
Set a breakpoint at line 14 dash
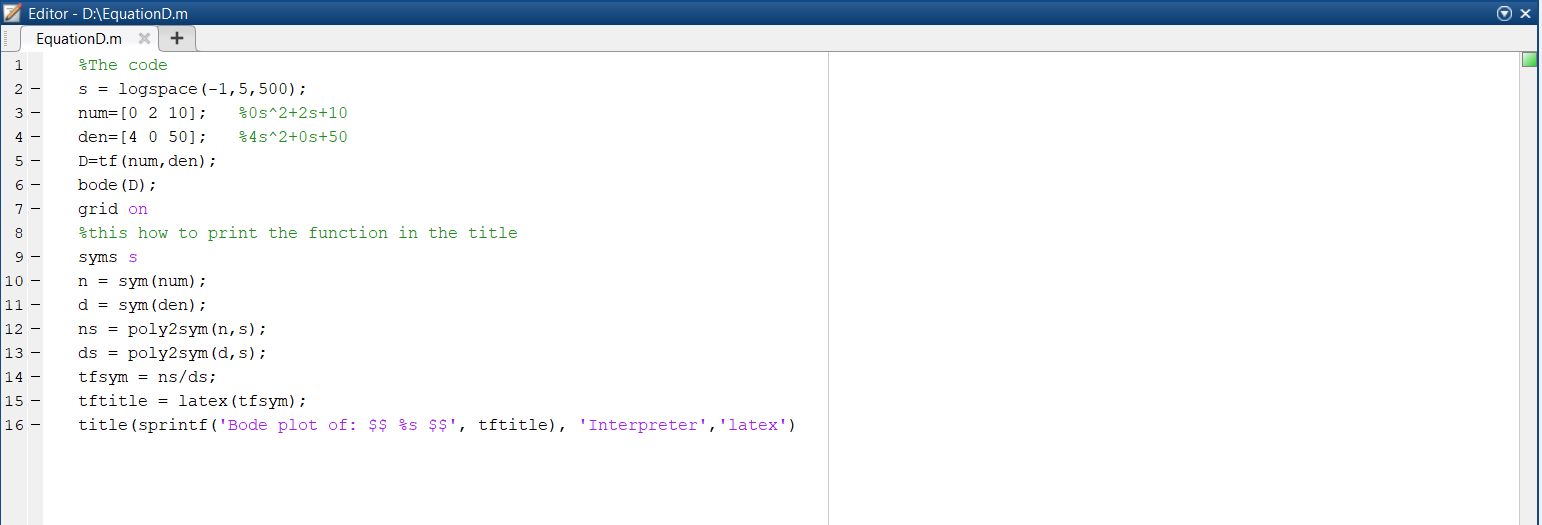click(x=35, y=377)
